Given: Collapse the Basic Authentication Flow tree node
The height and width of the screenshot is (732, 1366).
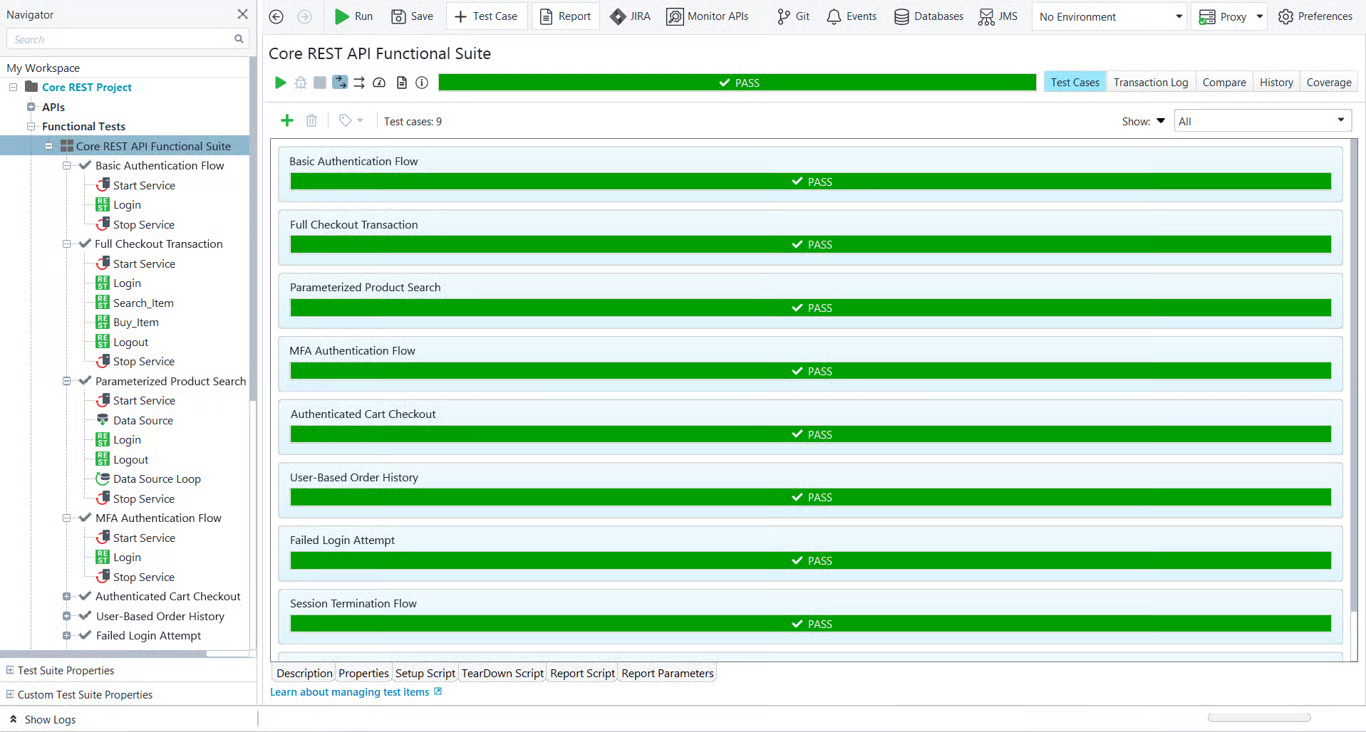Looking at the screenshot, I should pyautogui.click(x=67, y=166).
